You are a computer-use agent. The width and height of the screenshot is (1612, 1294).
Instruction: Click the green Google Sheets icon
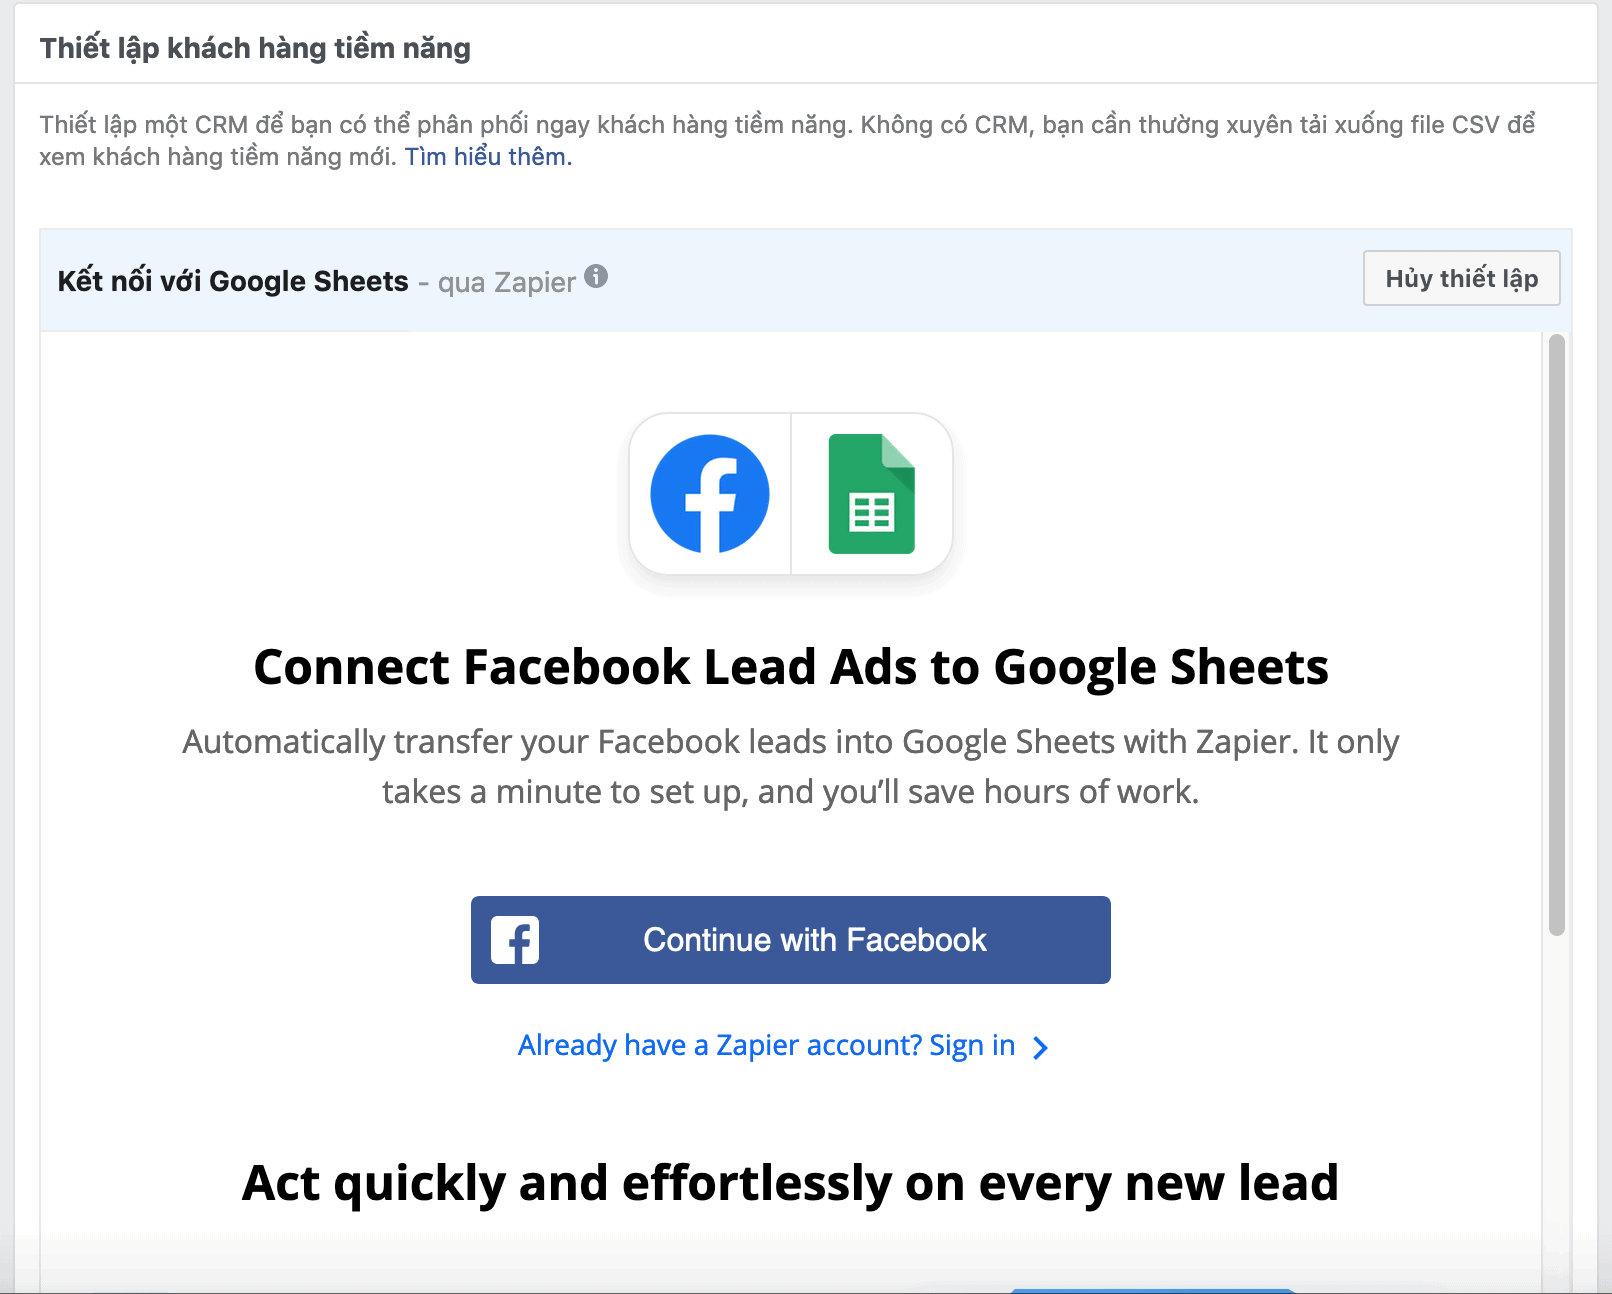pyautogui.click(x=872, y=494)
